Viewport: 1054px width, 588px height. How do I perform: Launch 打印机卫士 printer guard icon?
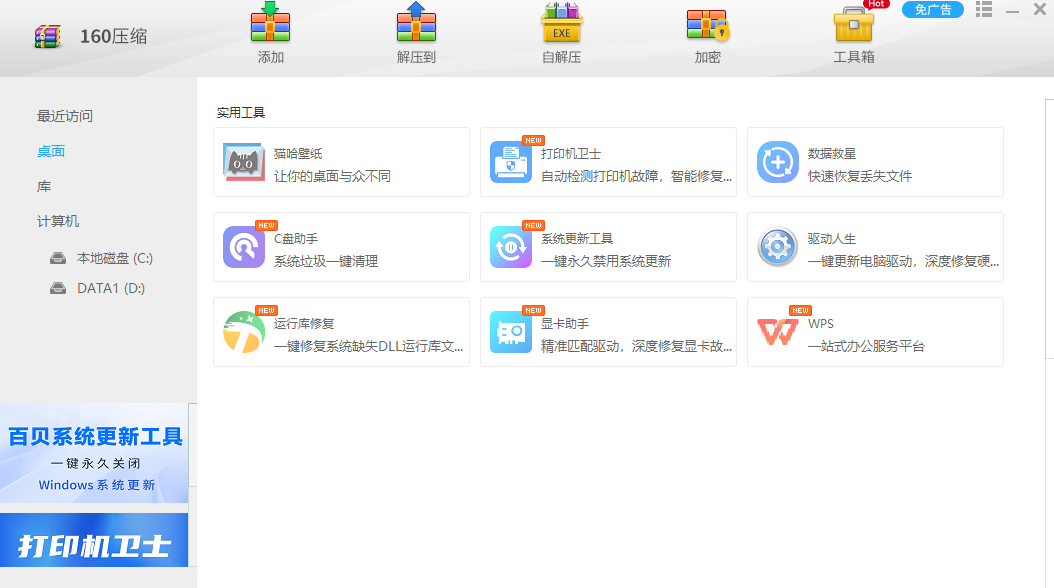pos(511,162)
